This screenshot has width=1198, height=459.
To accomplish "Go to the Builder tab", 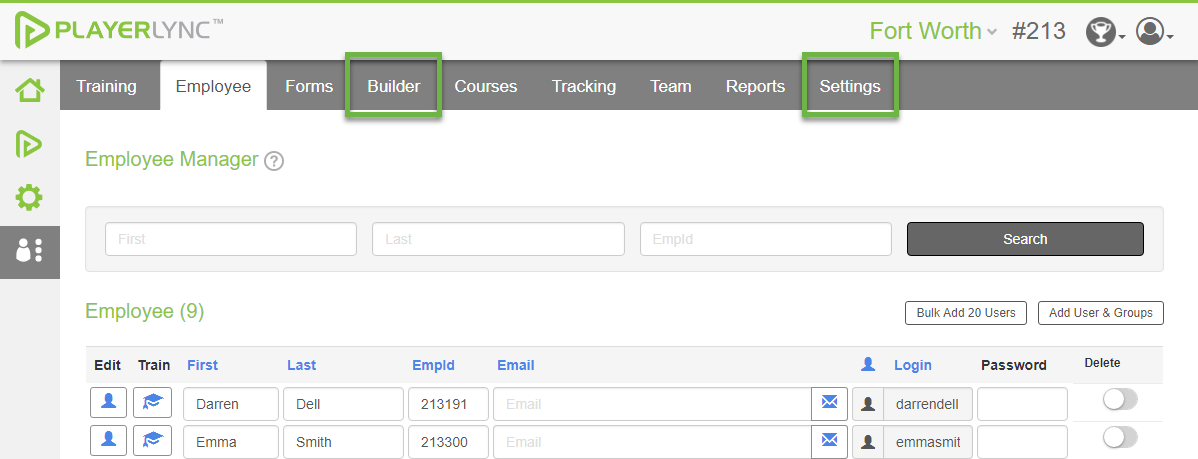I will (x=393, y=86).
